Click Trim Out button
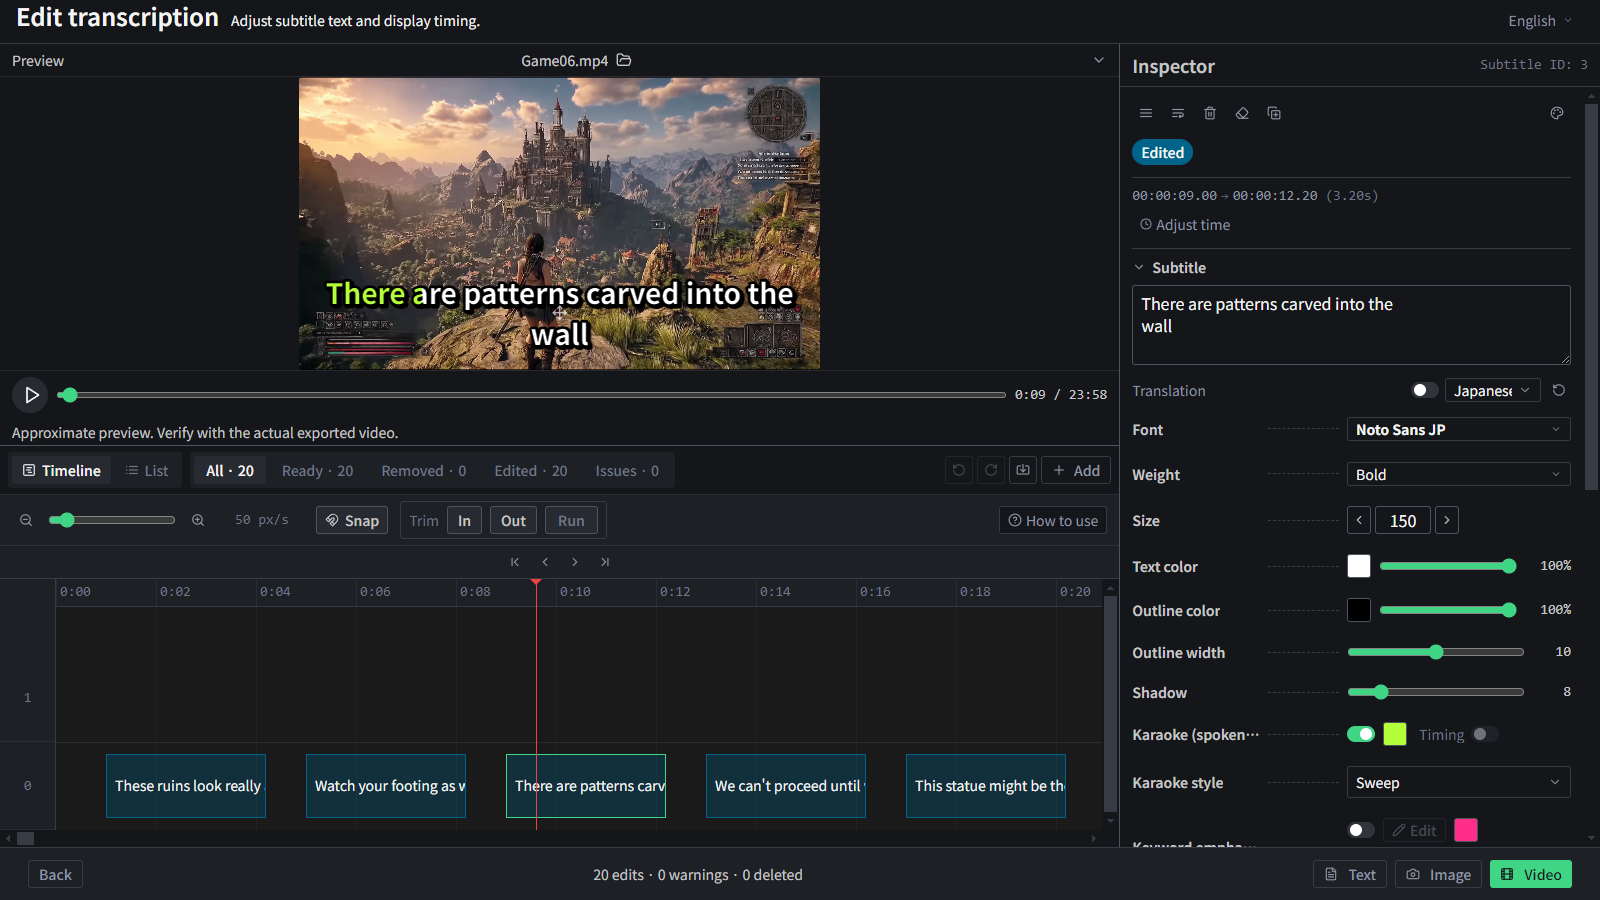Screen dimensions: 1600x900 click(513, 520)
